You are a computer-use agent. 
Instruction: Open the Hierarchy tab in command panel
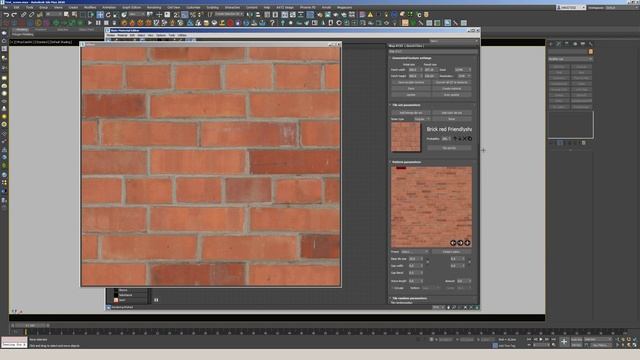click(567, 44)
